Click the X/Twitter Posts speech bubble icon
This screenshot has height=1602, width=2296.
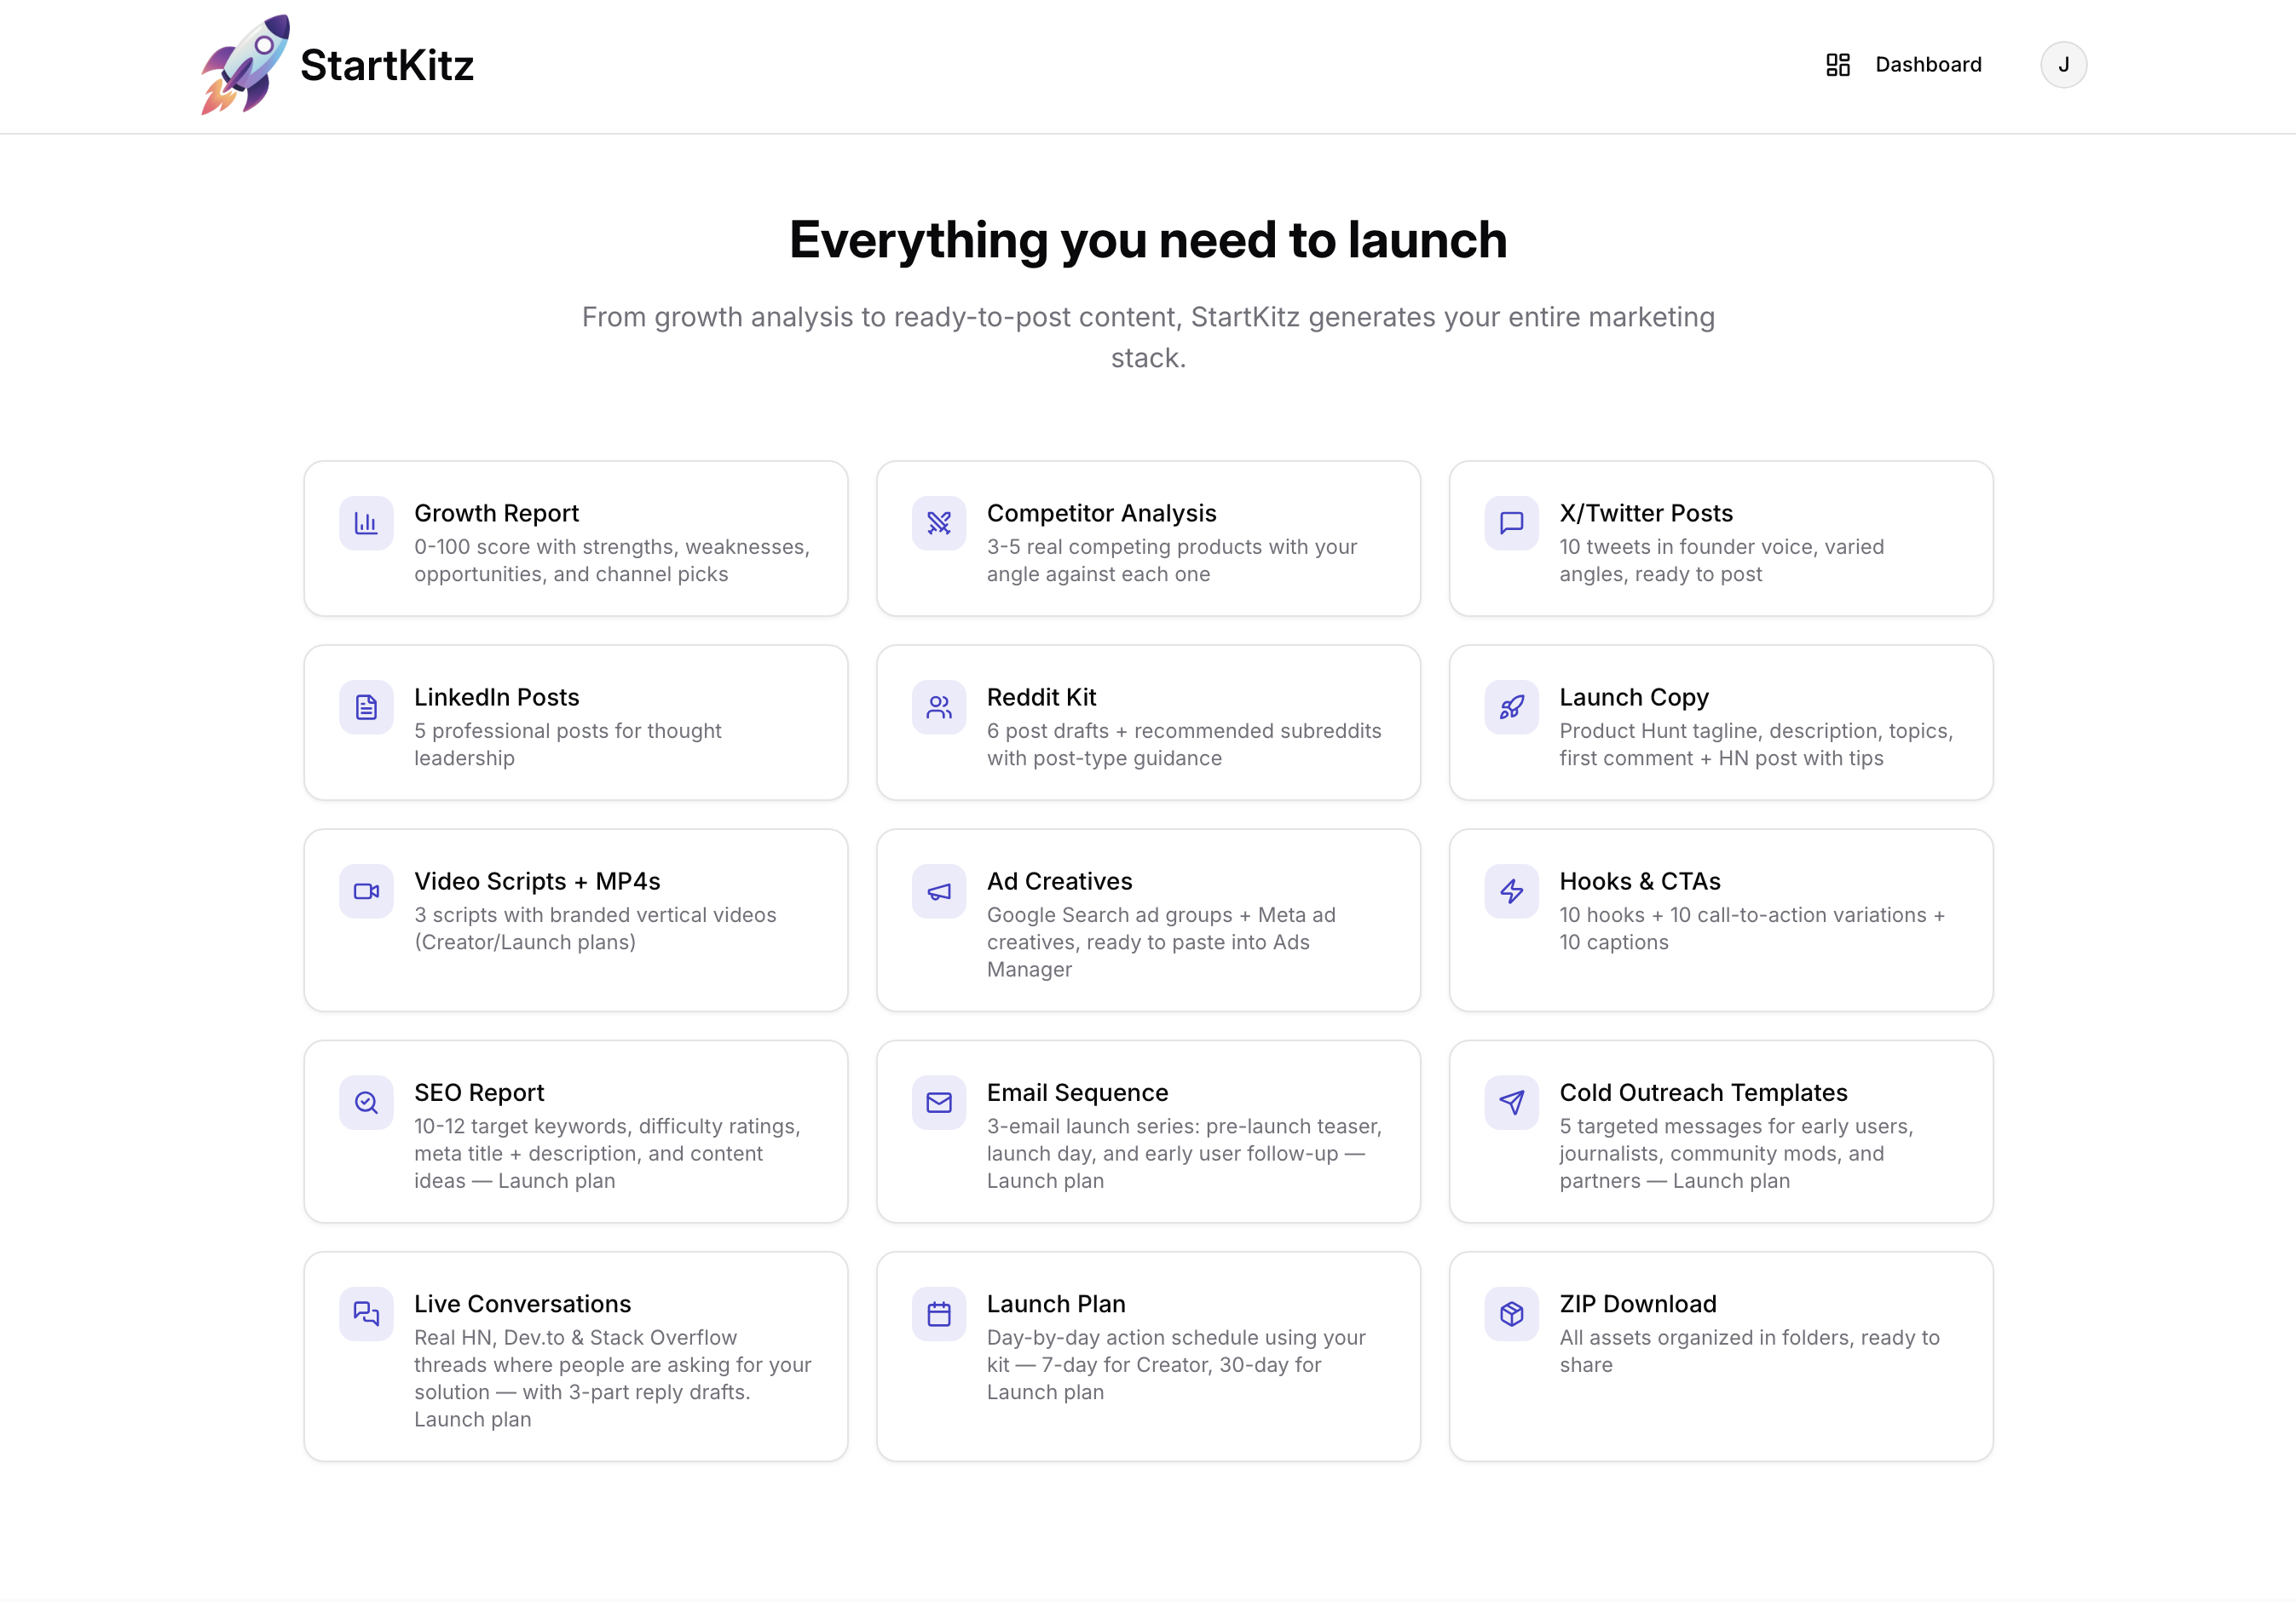coord(1511,522)
